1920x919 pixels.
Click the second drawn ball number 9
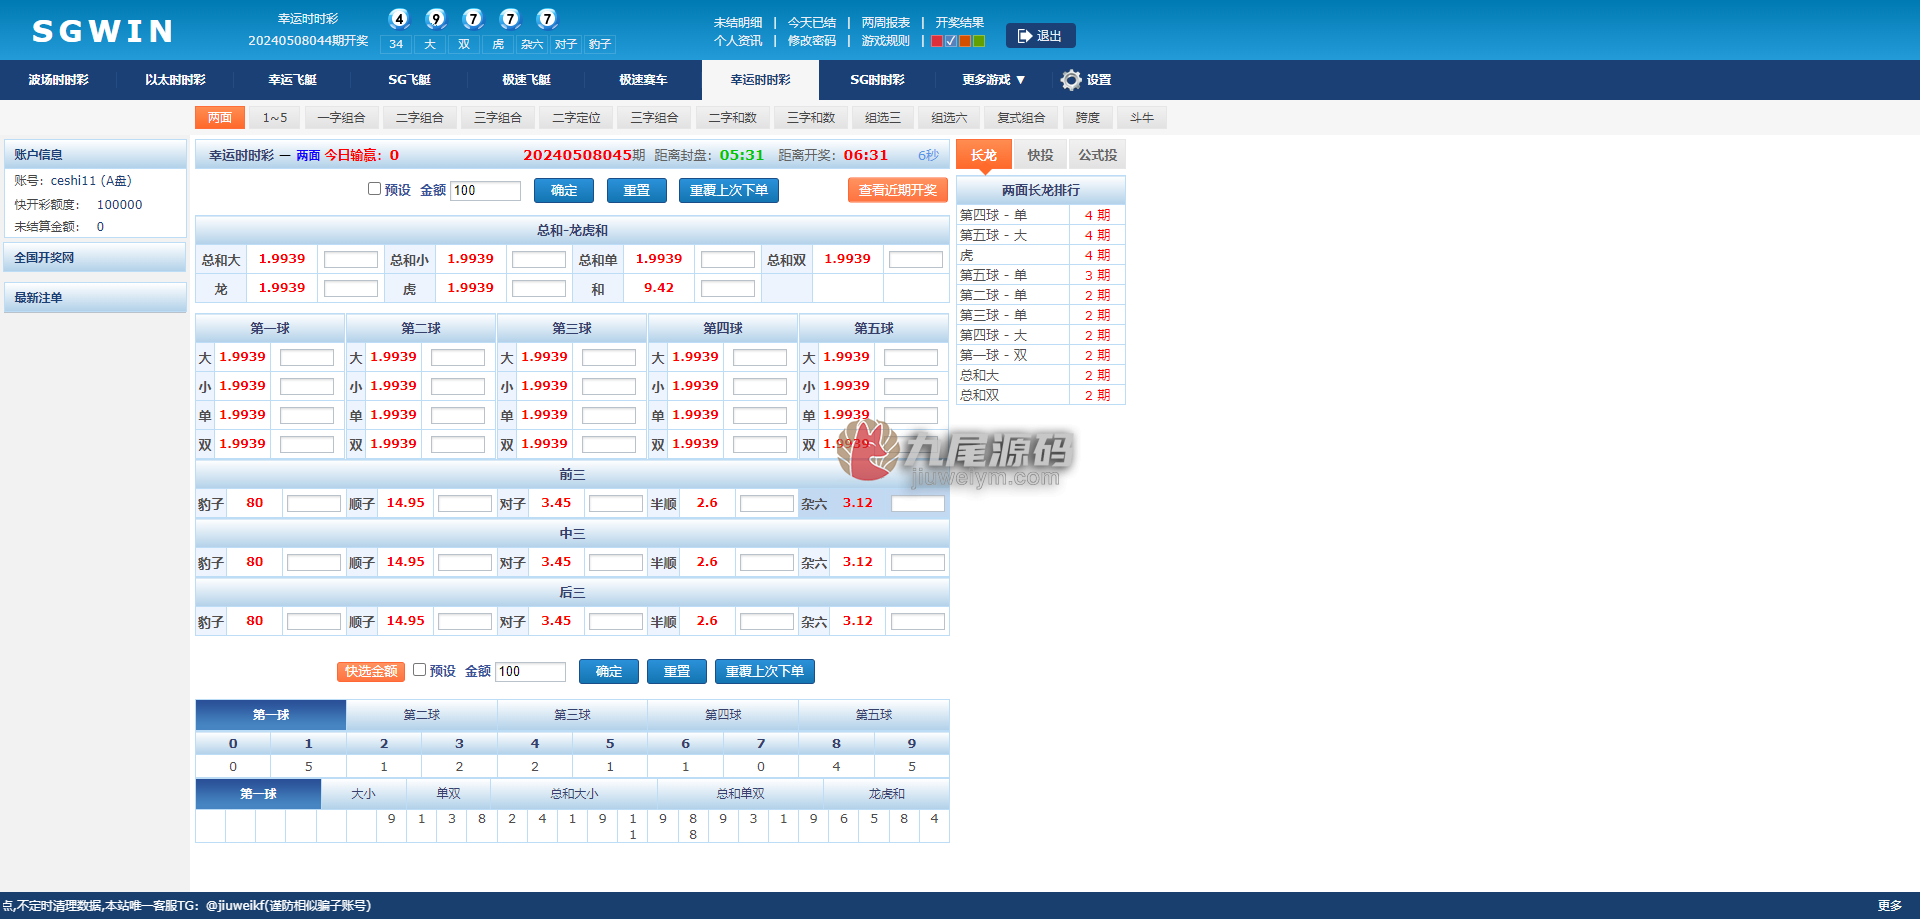436,18
